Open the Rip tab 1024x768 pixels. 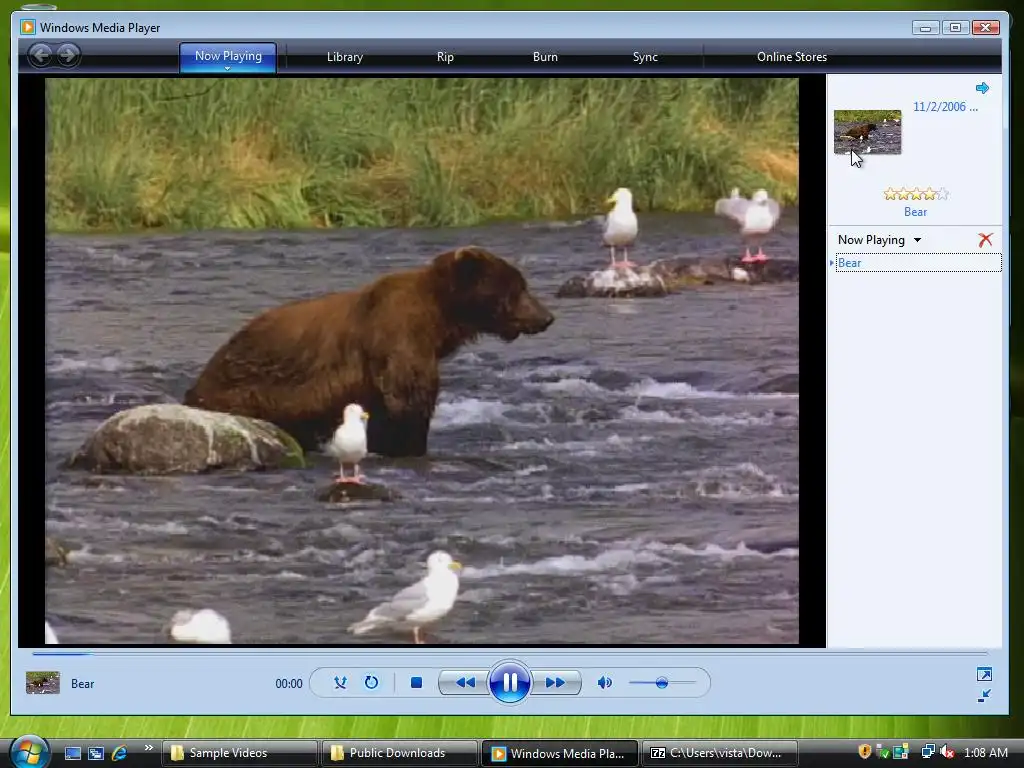(445, 57)
